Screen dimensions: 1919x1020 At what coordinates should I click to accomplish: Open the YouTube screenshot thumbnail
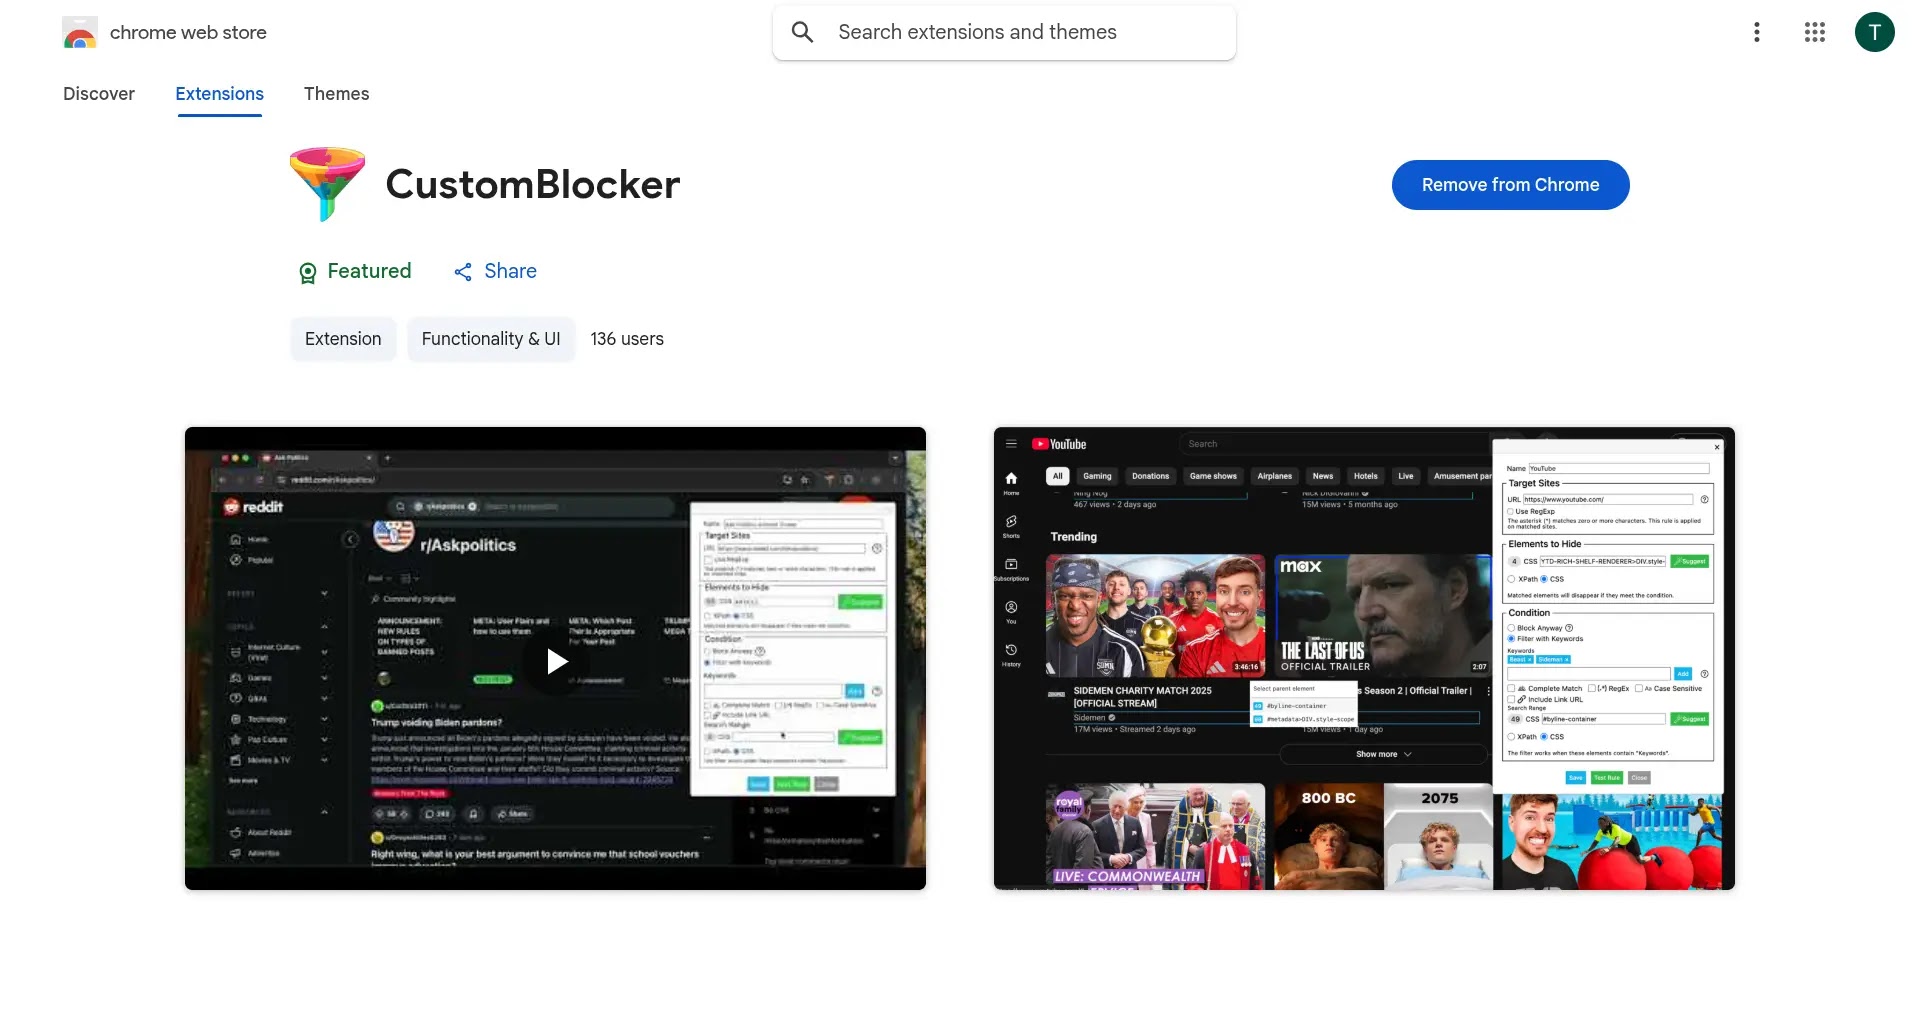pos(1364,659)
